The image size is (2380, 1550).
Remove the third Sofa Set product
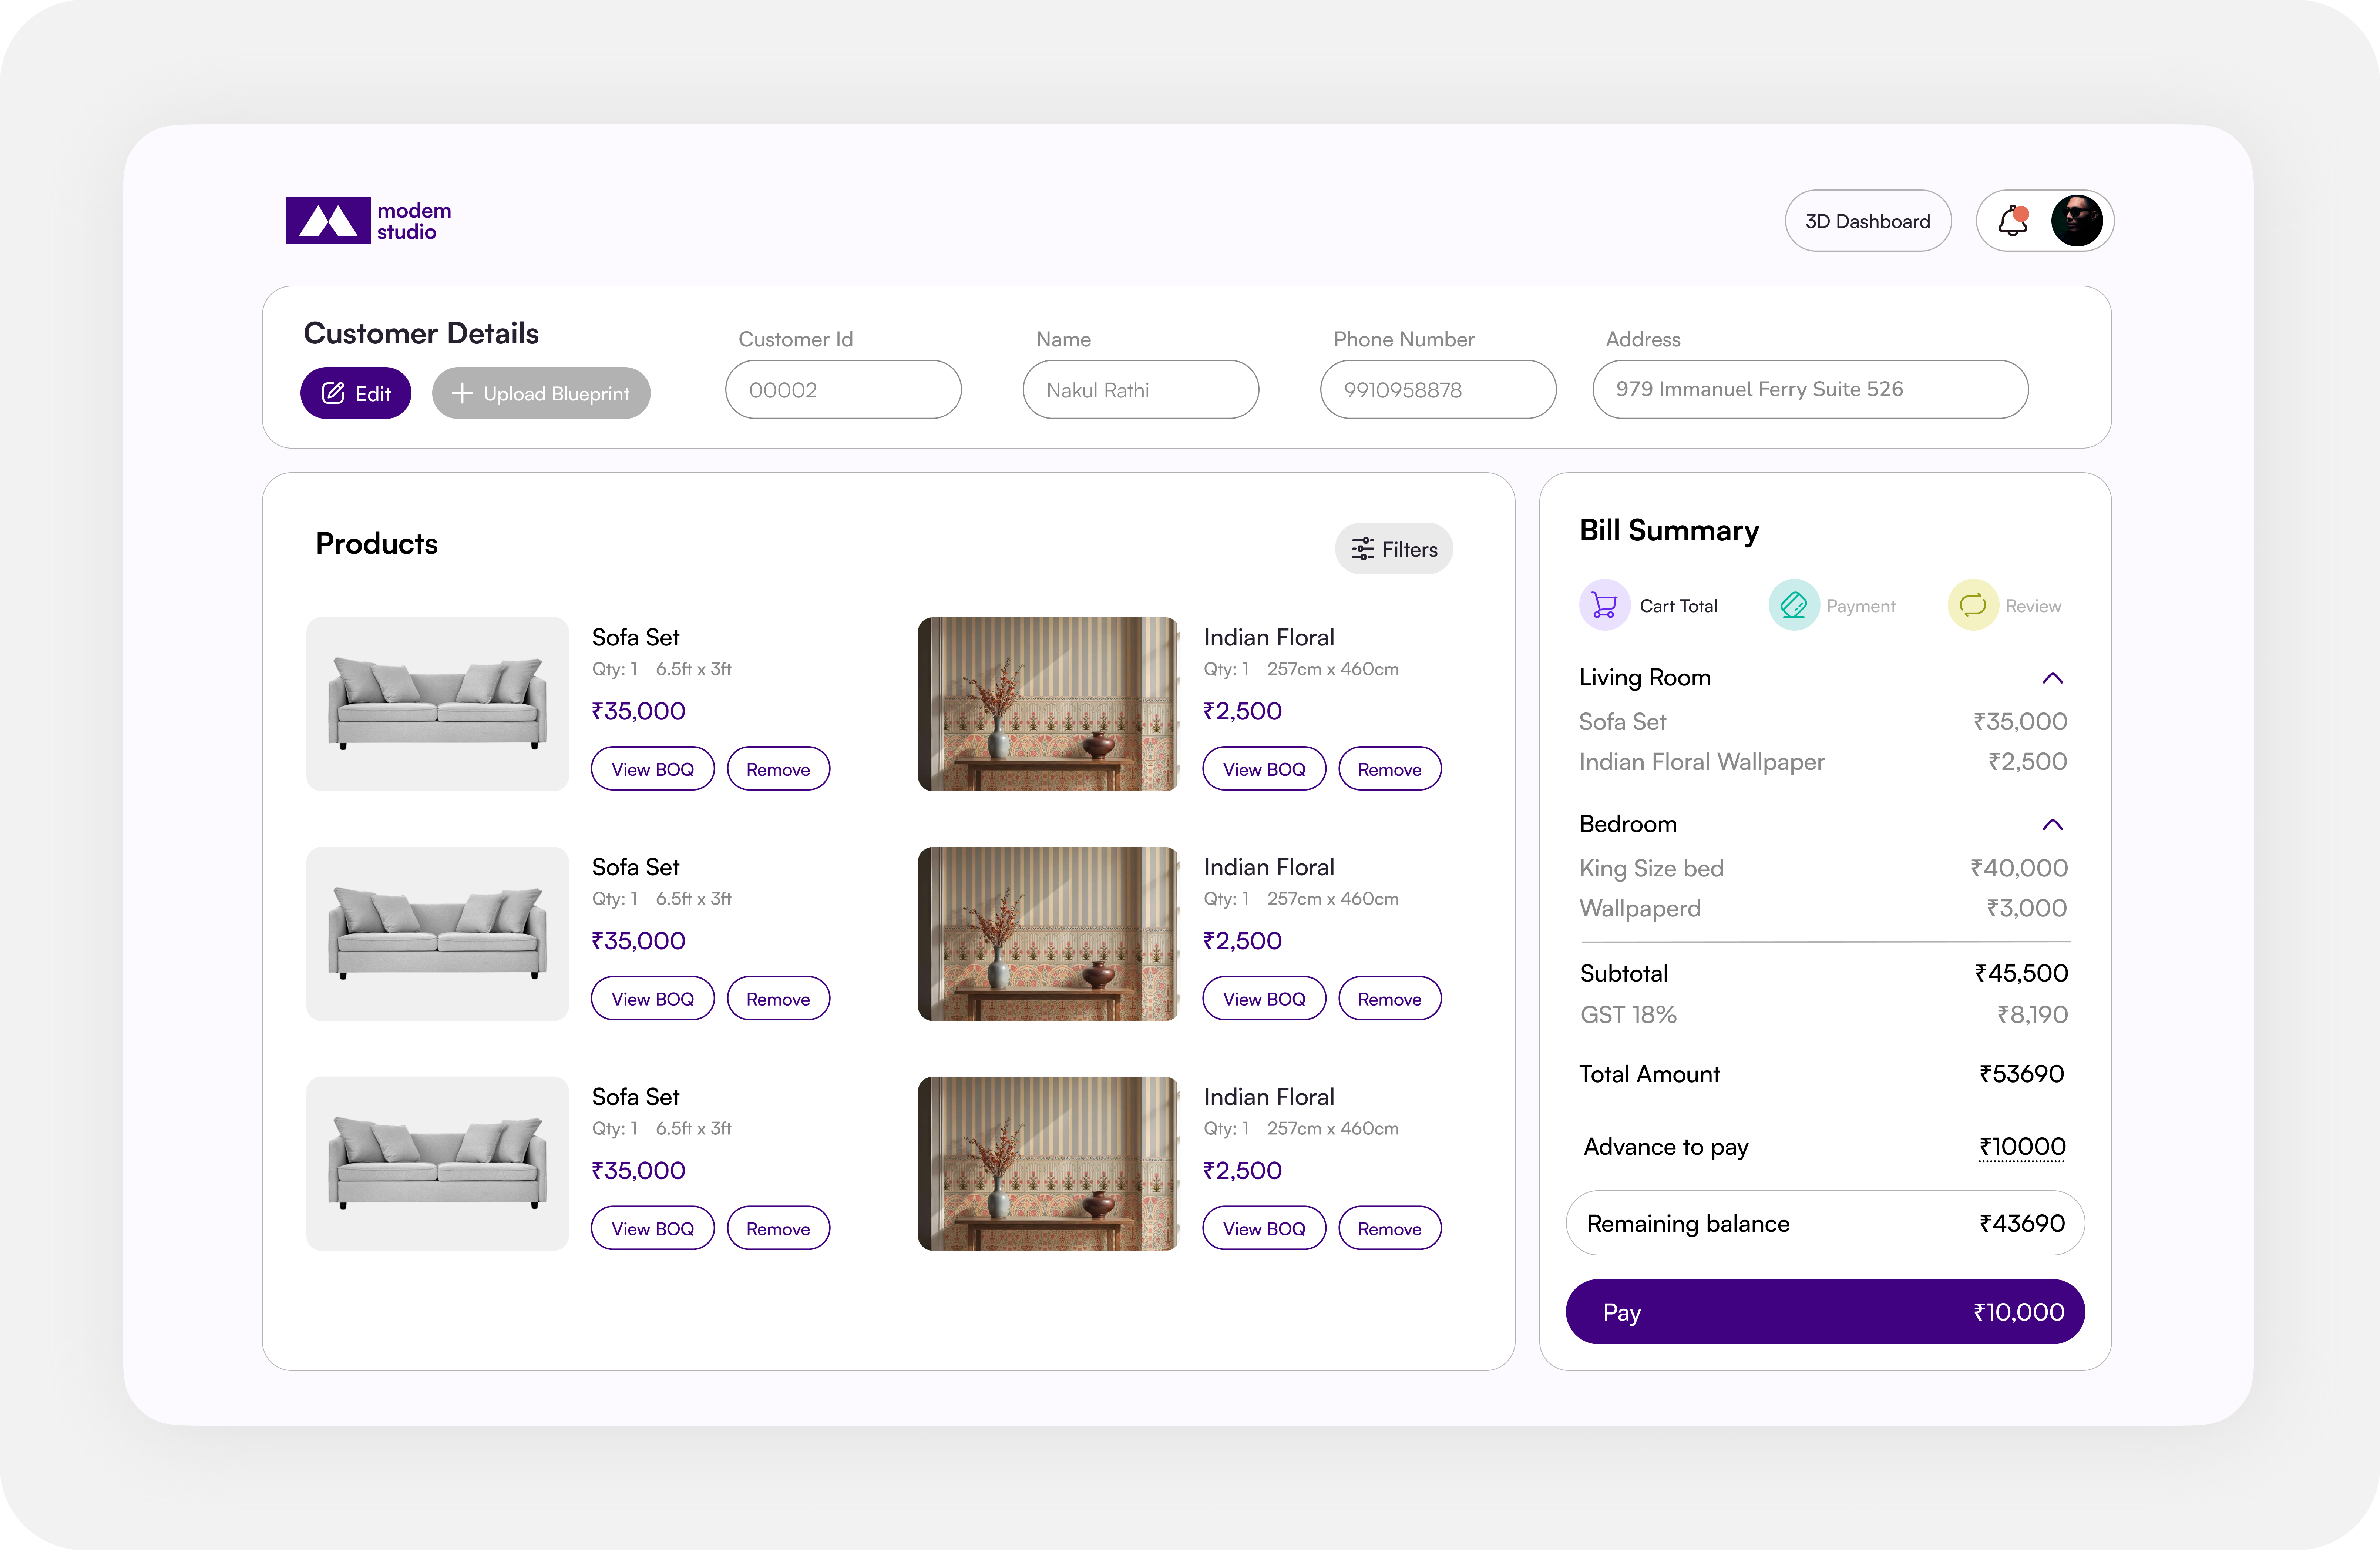[778, 1228]
